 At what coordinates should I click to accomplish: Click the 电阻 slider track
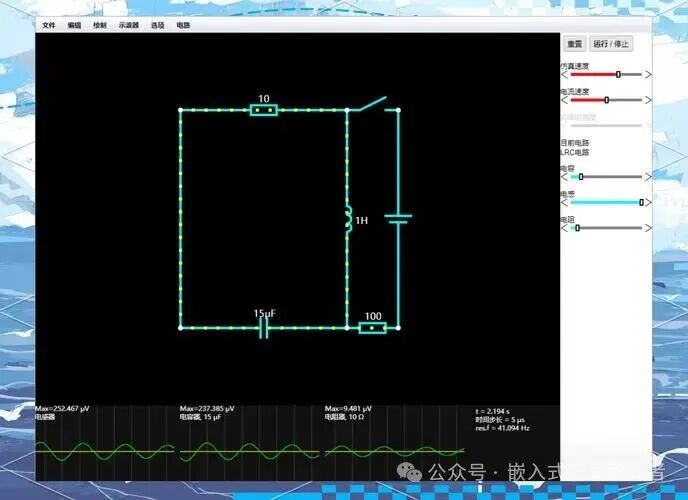(606, 228)
